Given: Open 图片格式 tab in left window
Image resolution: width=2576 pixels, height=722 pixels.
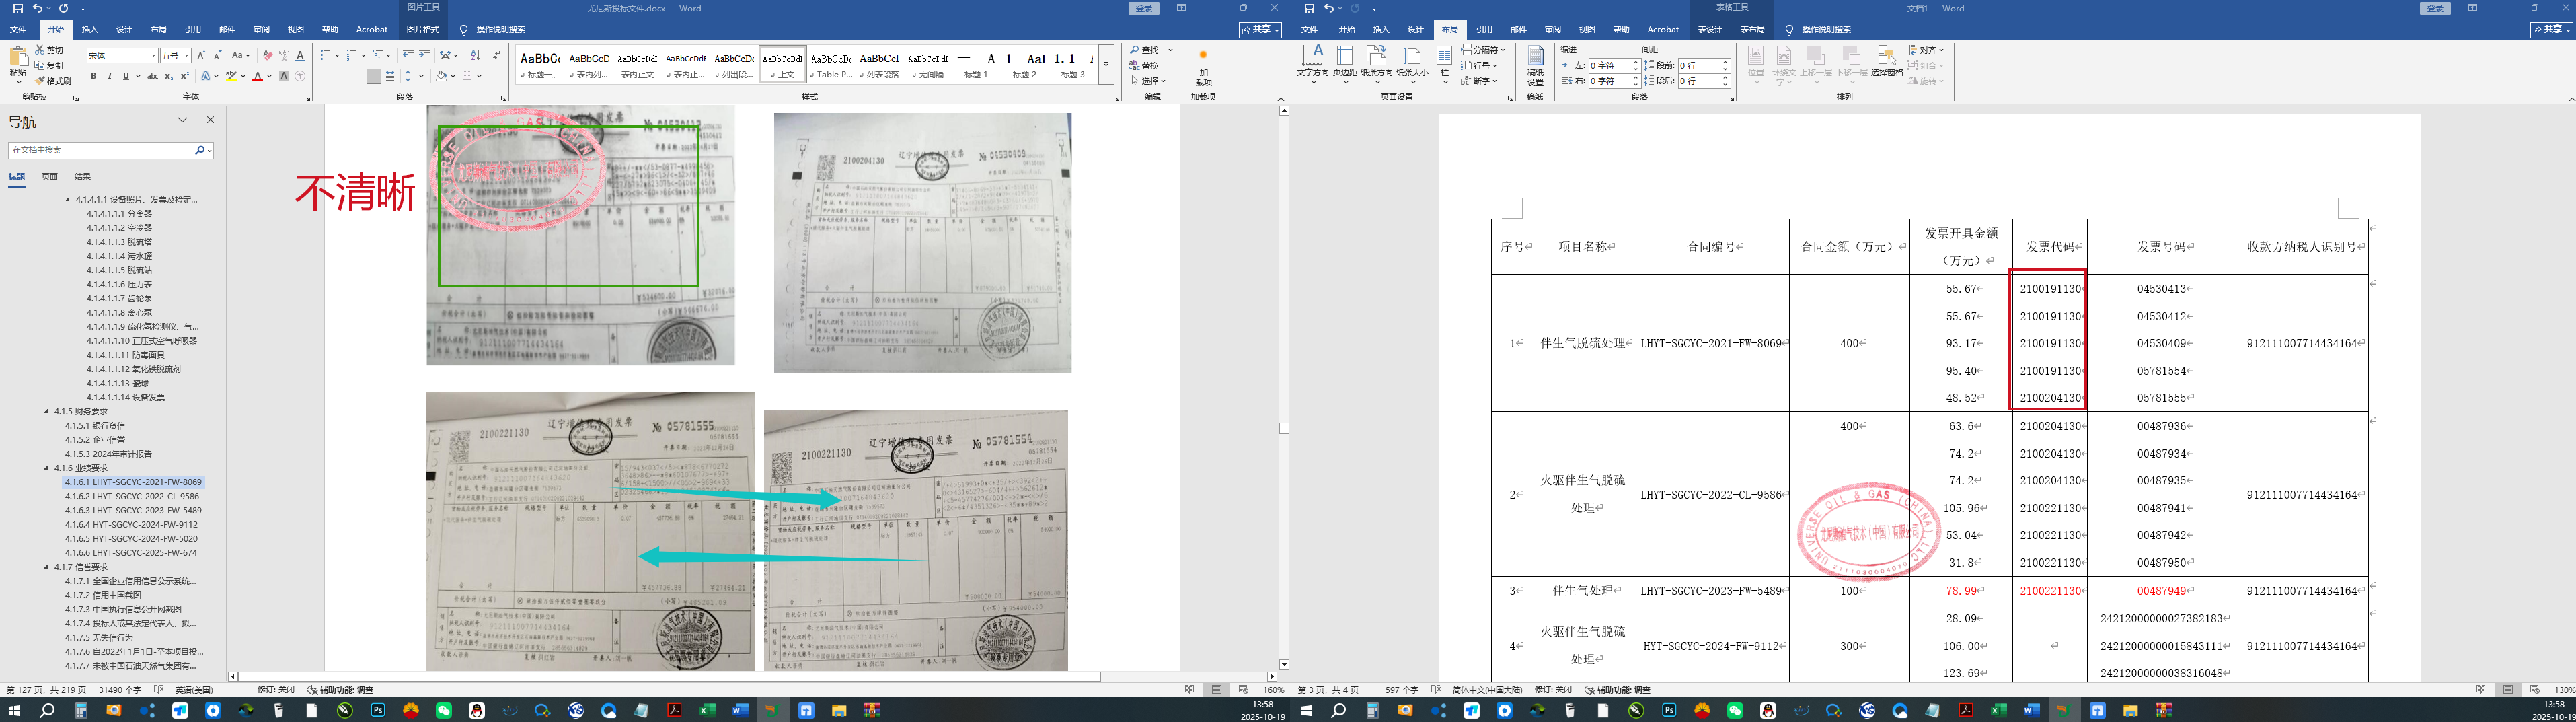Looking at the screenshot, I should tap(422, 29).
